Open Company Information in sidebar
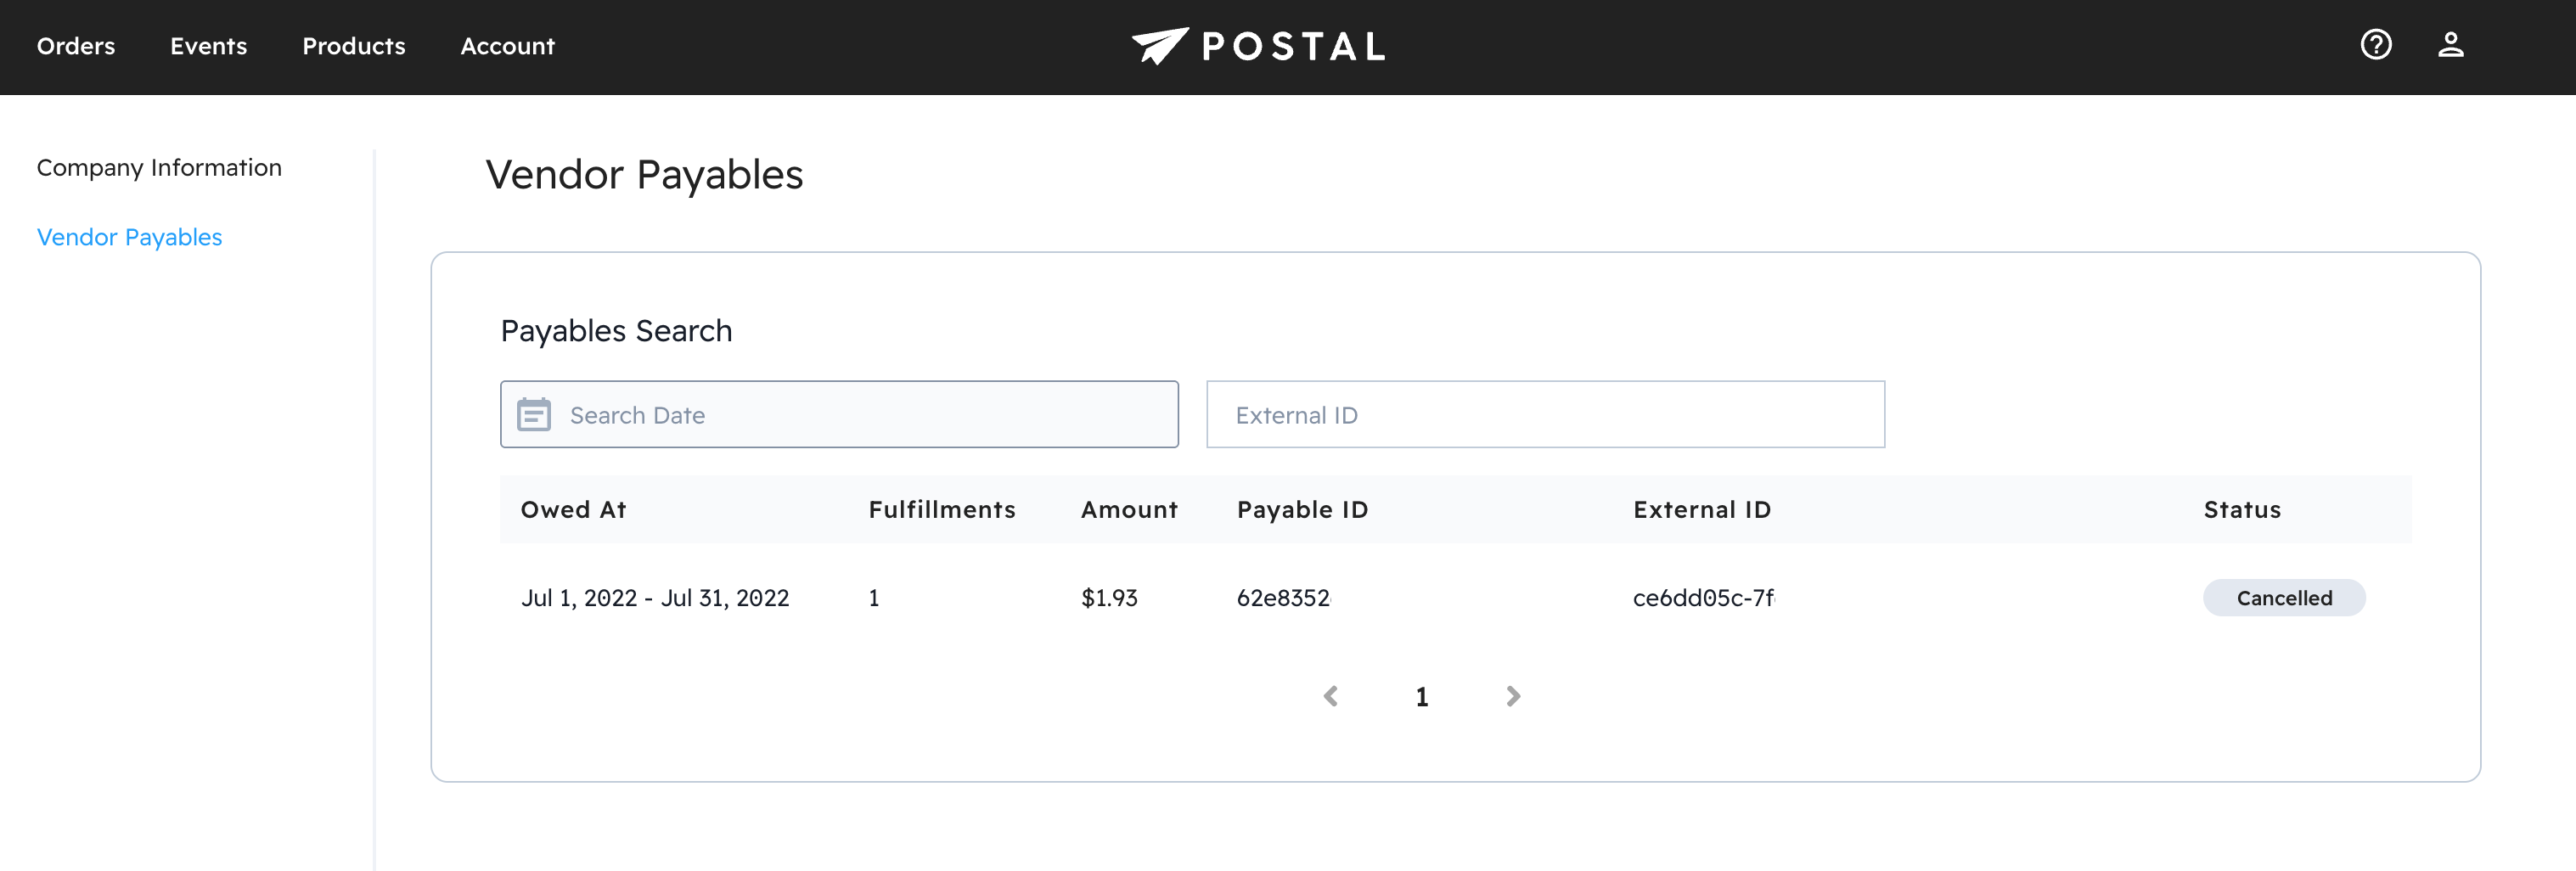 click(159, 167)
